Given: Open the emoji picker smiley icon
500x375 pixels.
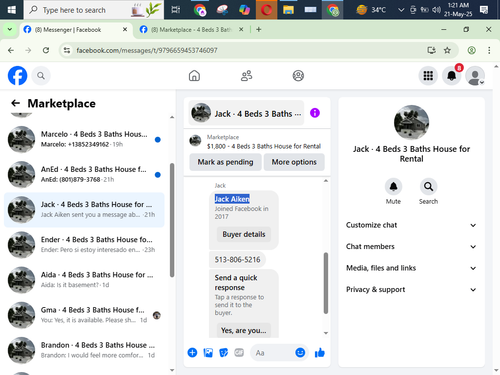Looking at the screenshot, I should tap(300, 352).
